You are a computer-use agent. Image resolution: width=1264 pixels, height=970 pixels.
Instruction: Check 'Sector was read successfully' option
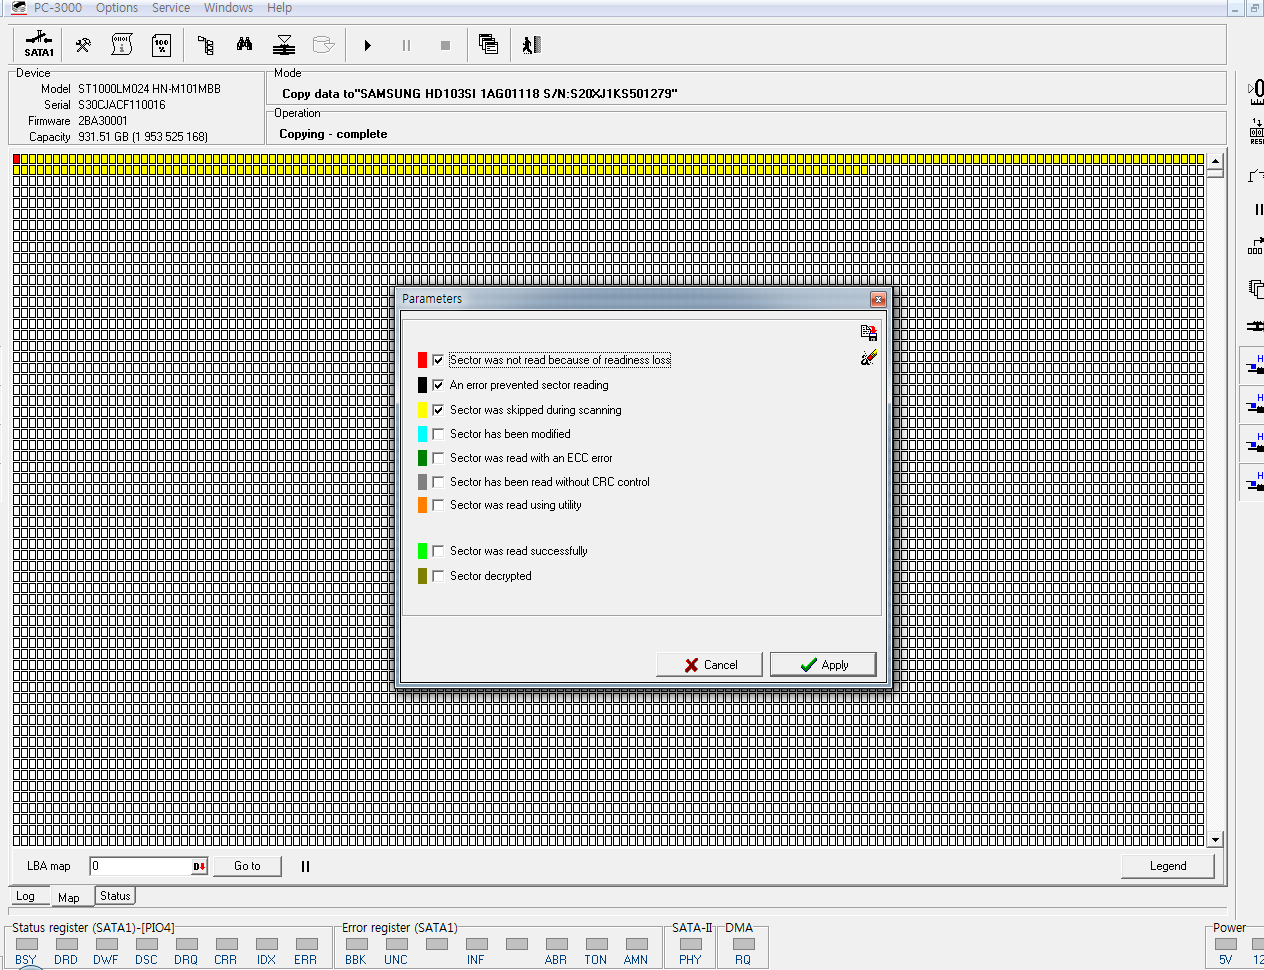(438, 551)
